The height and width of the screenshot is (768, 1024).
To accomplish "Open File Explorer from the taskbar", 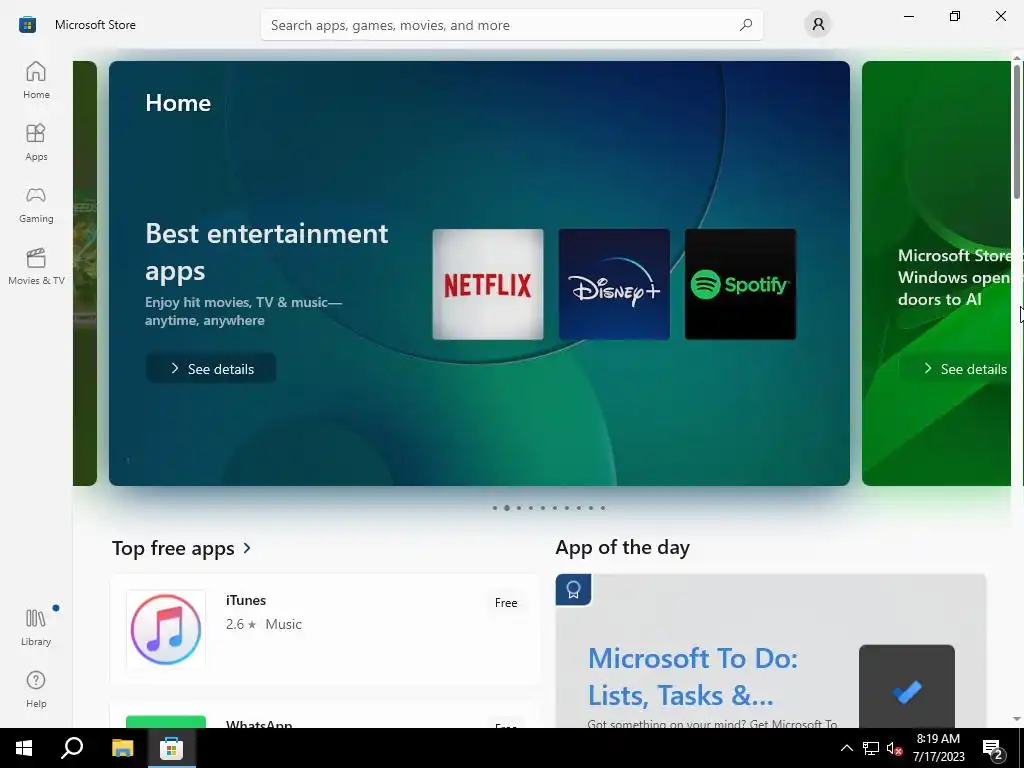I will click(122, 748).
